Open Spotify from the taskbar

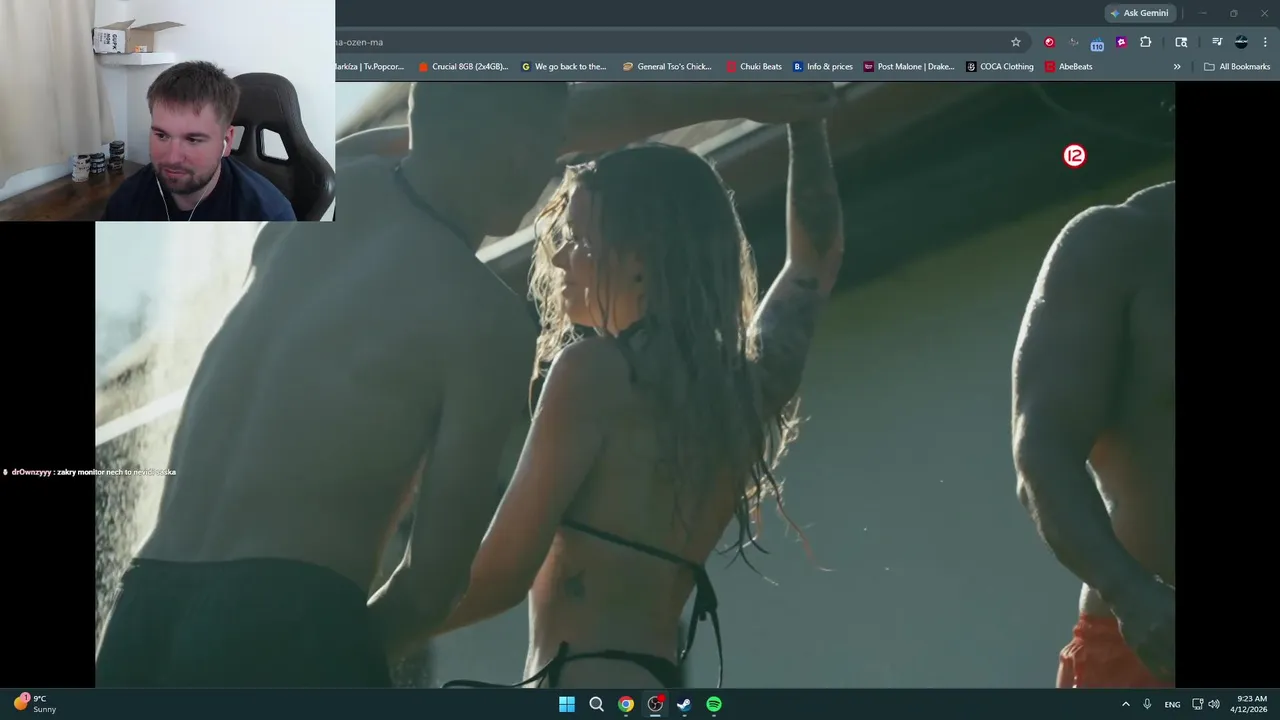point(714,704)
